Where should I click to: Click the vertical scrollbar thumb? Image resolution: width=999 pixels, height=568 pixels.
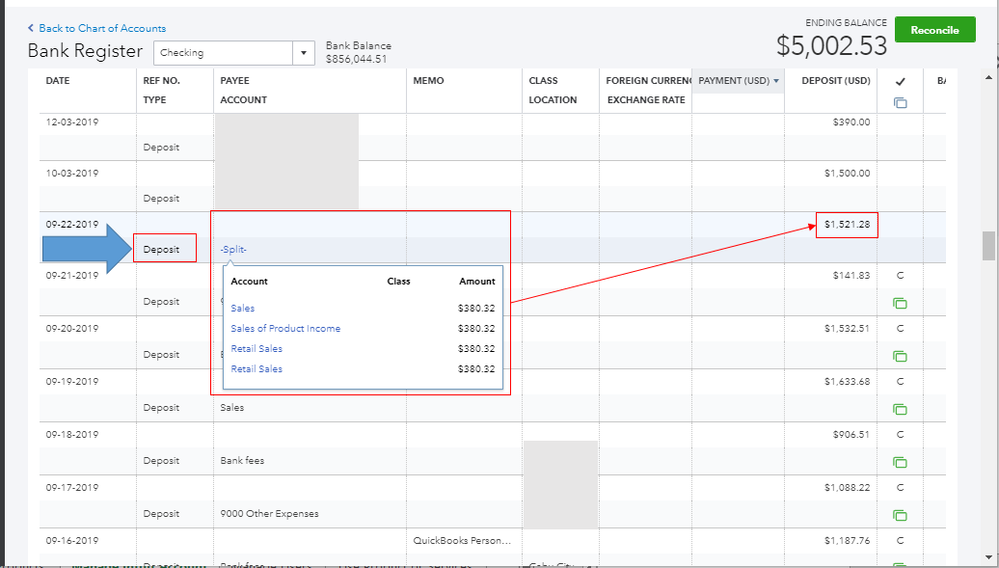988,245
